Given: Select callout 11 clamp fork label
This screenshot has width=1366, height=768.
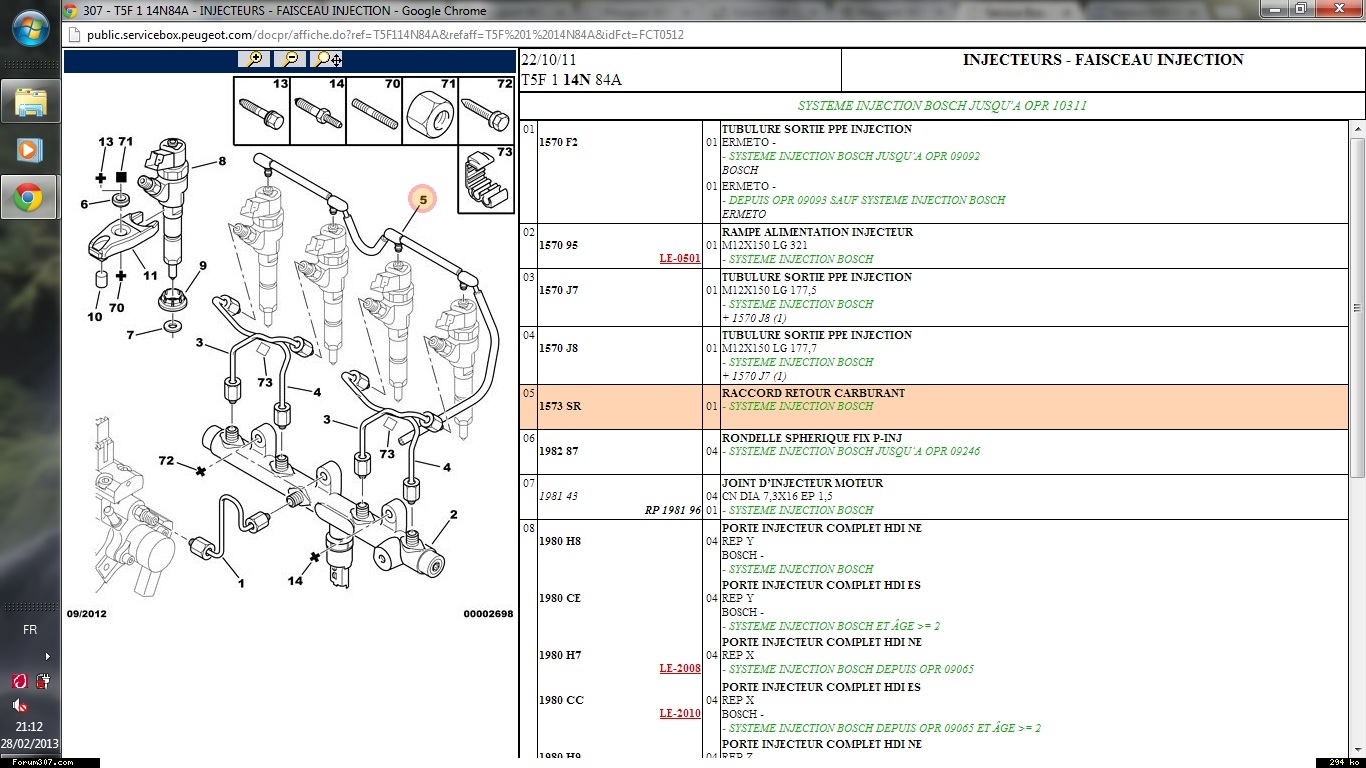Looking at the screenshot, I should pyautogui.click(x=149, y=275).
